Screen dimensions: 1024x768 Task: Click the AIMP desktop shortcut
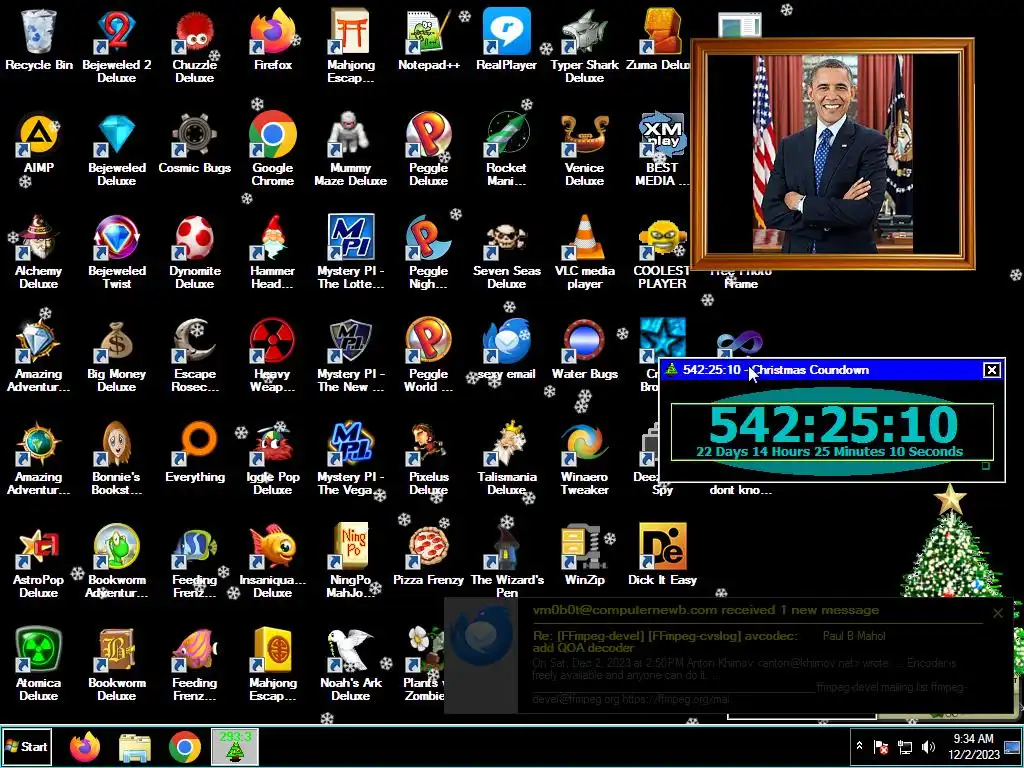pos(39,142)
